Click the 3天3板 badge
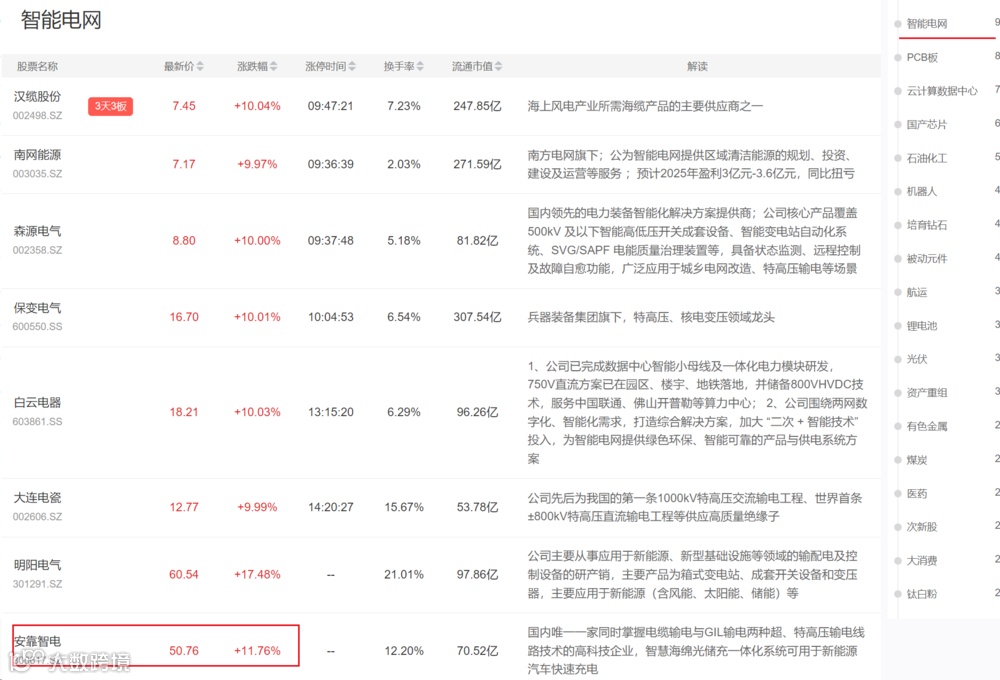The width and height of the screenshot is (1000, 680). (110, 106)
